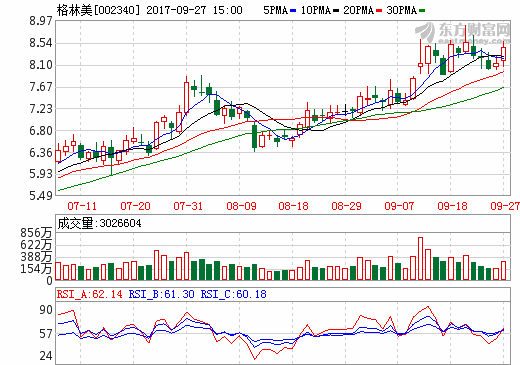Click the 08-09 date axis label

click(x=241, y=206)
